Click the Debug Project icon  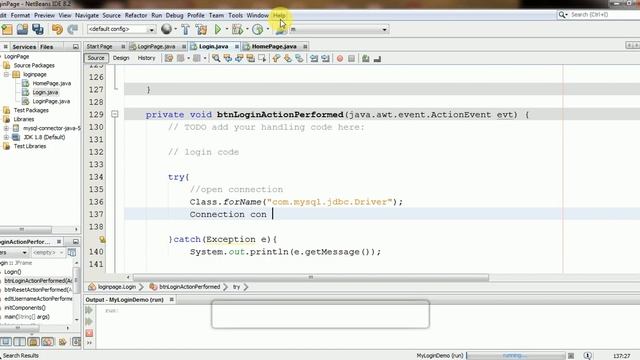[237, 29]
